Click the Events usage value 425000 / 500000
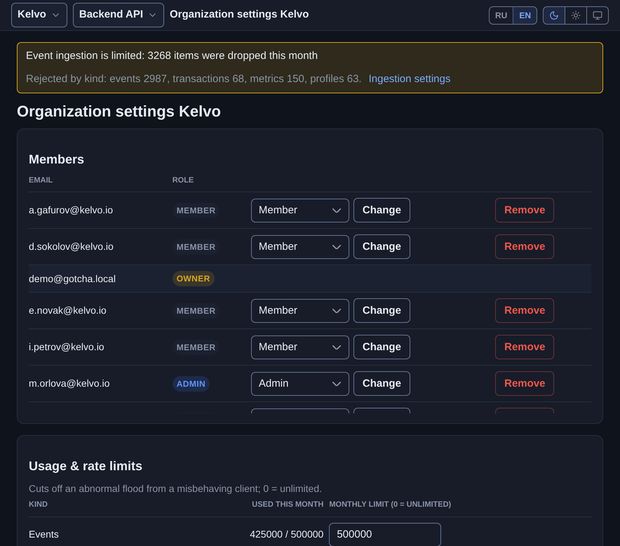The image size is (620, 546). pos(286,535)
